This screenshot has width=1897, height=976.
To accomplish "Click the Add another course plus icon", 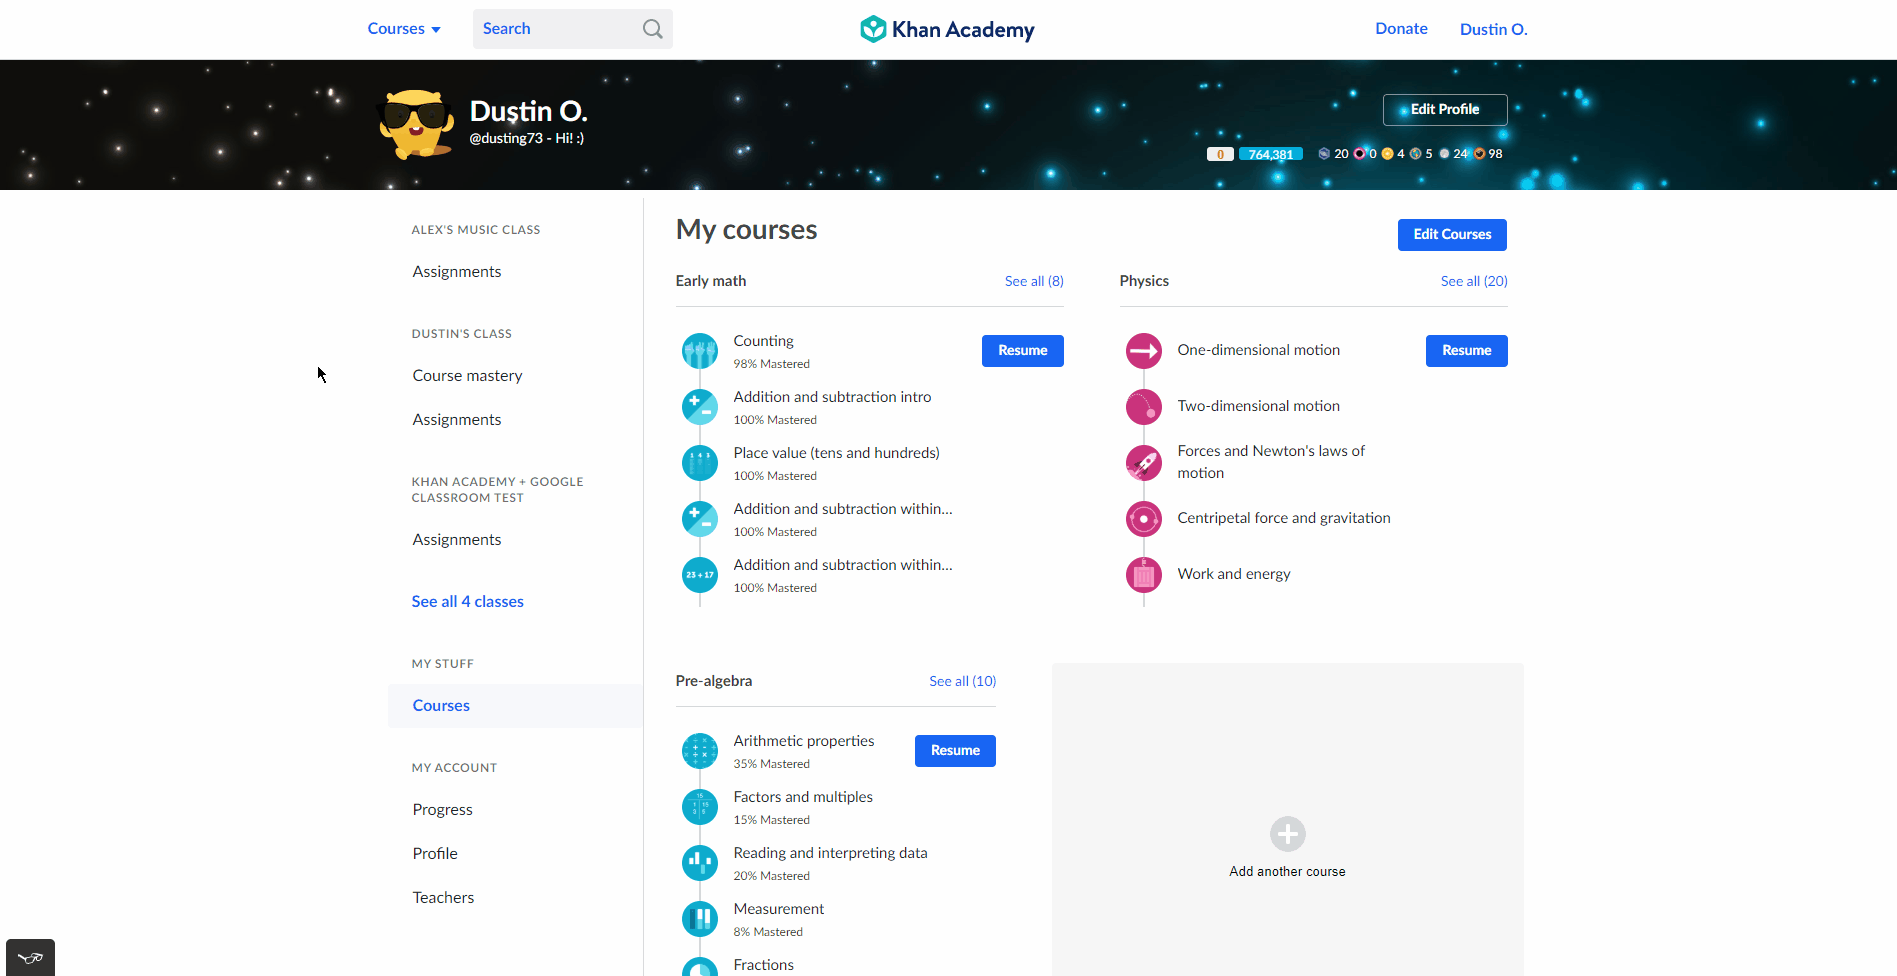I will tap(1288, 834).
